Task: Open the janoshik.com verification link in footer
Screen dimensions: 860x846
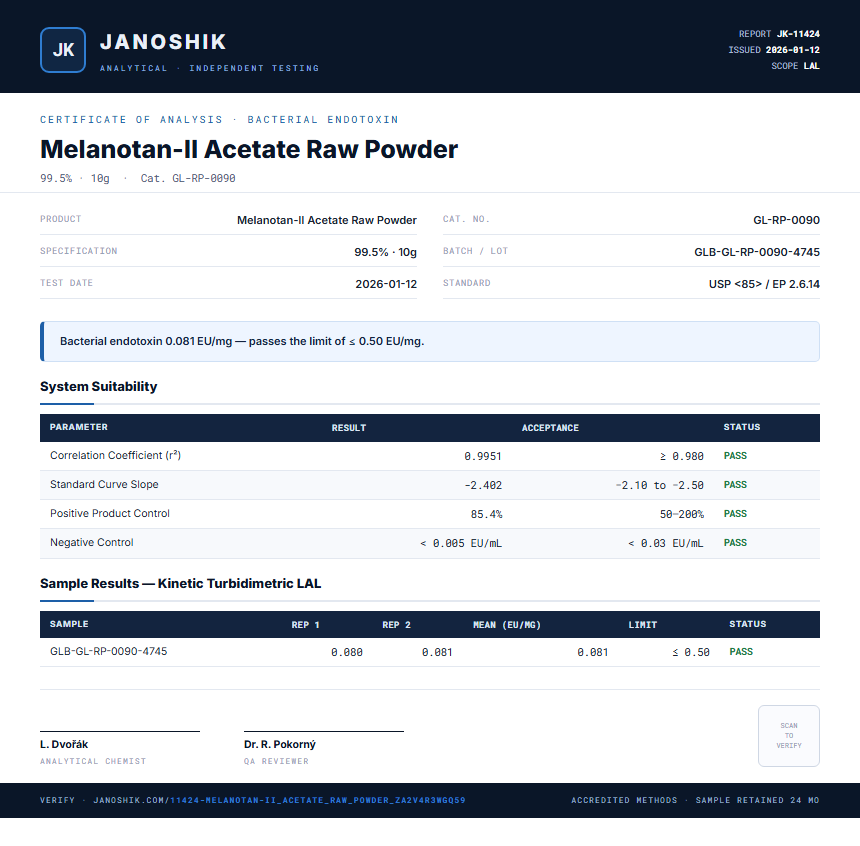Action: tap(279, 800)
